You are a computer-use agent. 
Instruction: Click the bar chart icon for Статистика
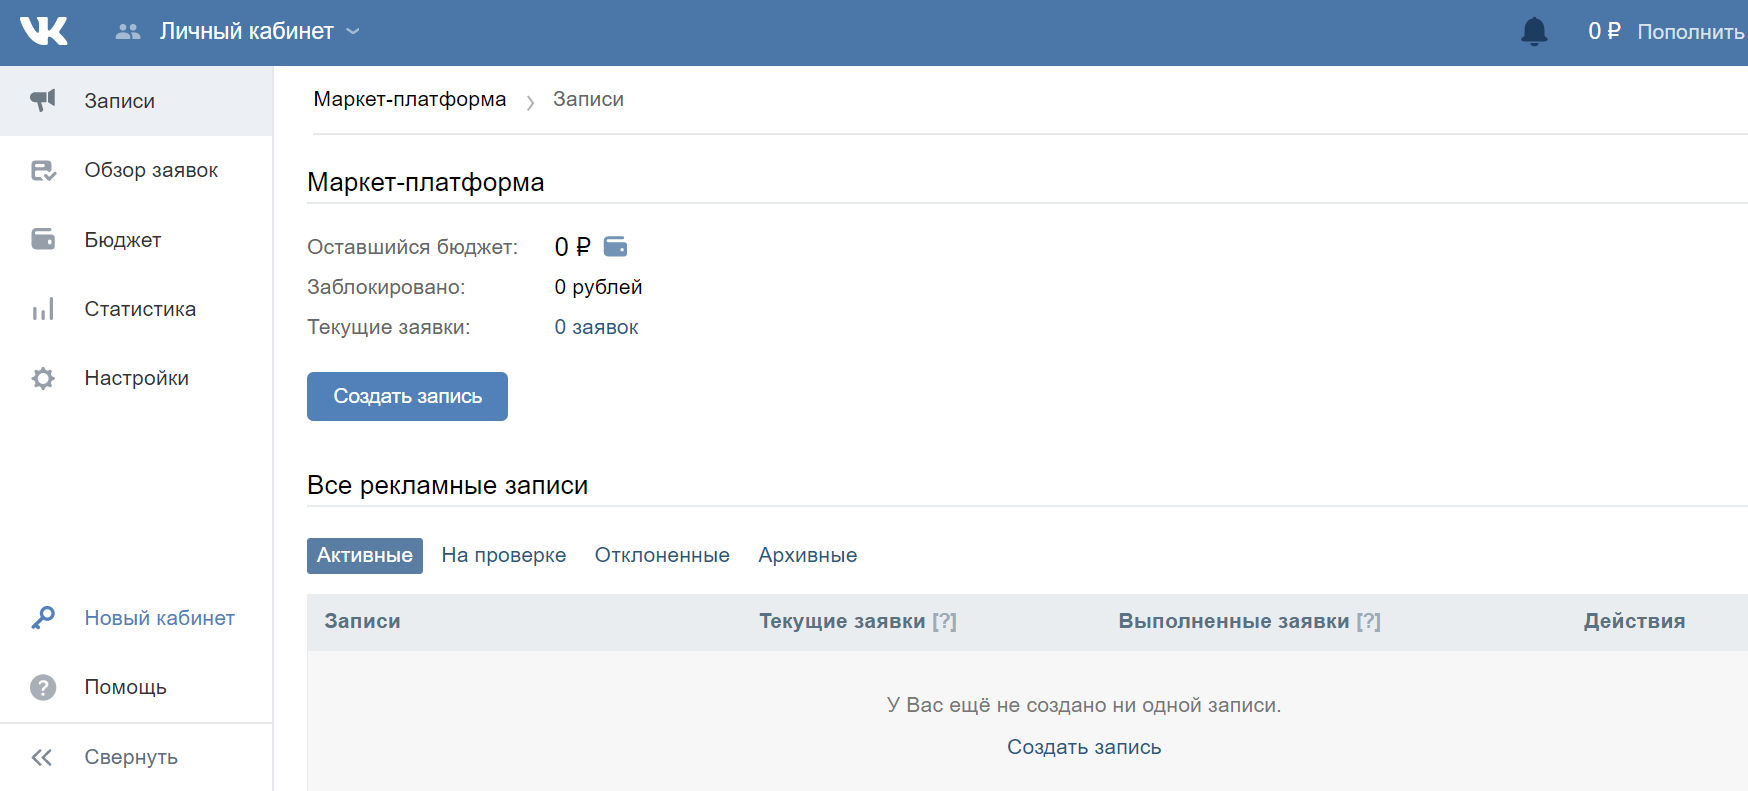[x=43, y=309]
